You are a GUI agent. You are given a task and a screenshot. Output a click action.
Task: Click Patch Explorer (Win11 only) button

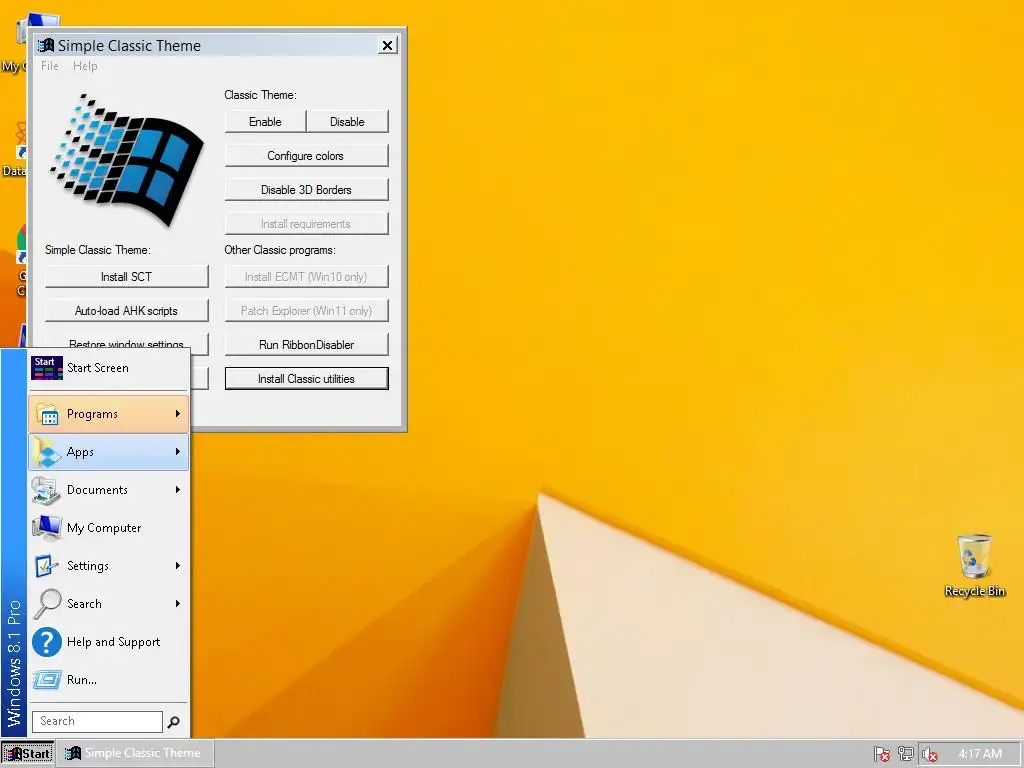[306, 311]
